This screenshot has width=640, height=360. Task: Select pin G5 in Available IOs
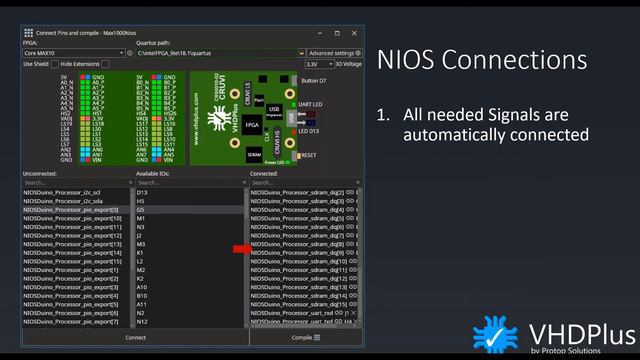coord(190,209)
